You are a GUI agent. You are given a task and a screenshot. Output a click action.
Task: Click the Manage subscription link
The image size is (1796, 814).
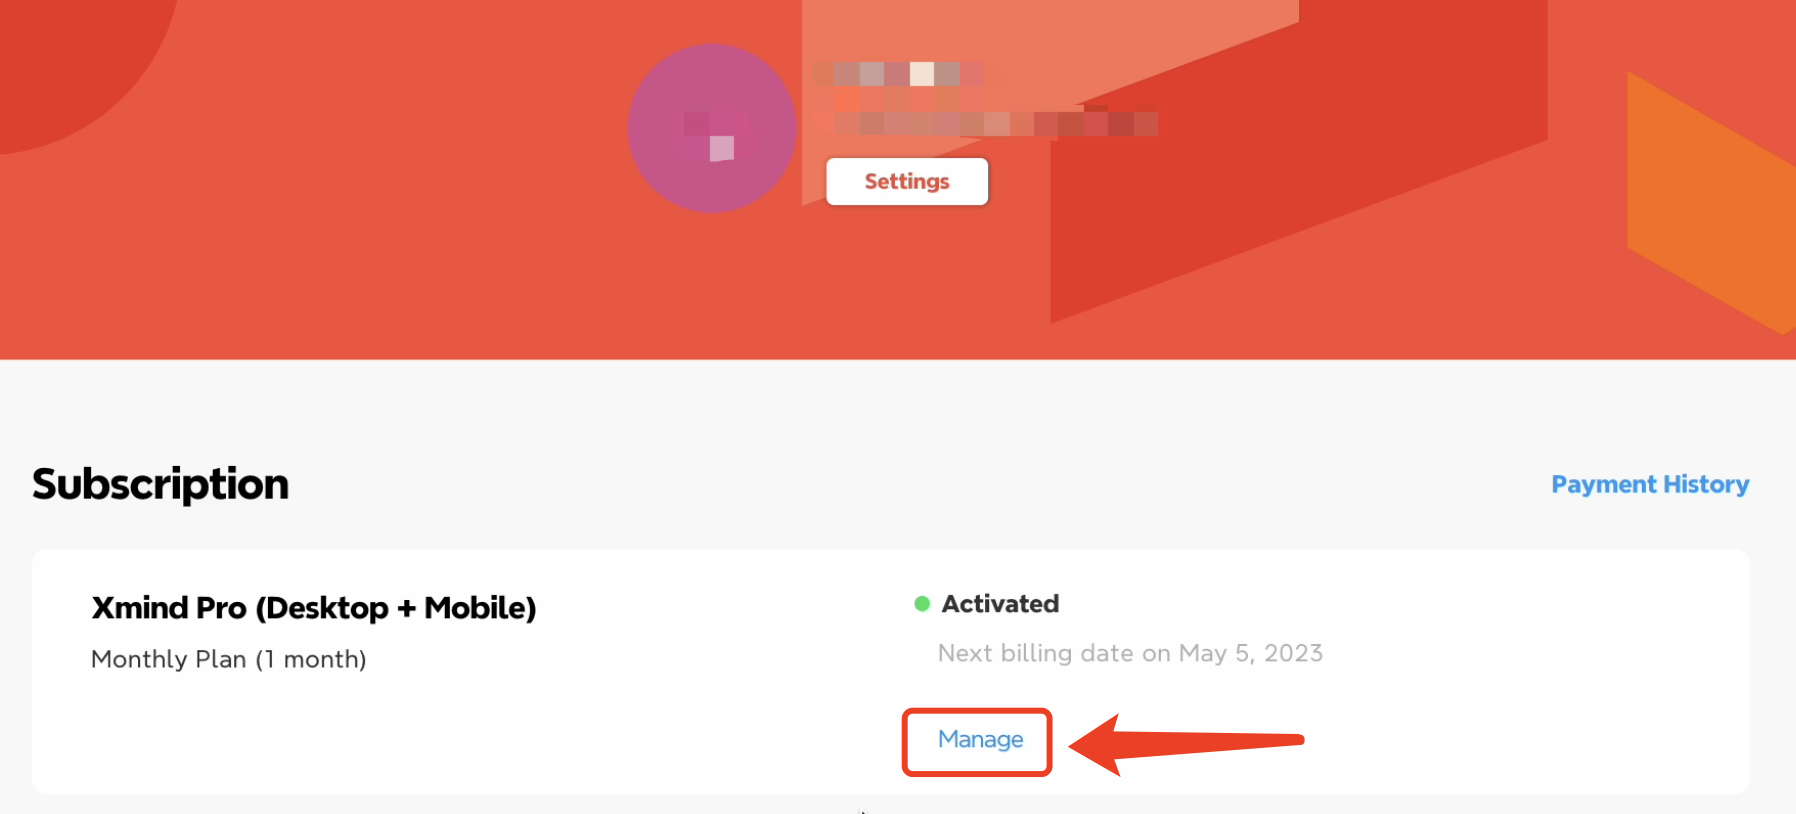pos(980,739)
